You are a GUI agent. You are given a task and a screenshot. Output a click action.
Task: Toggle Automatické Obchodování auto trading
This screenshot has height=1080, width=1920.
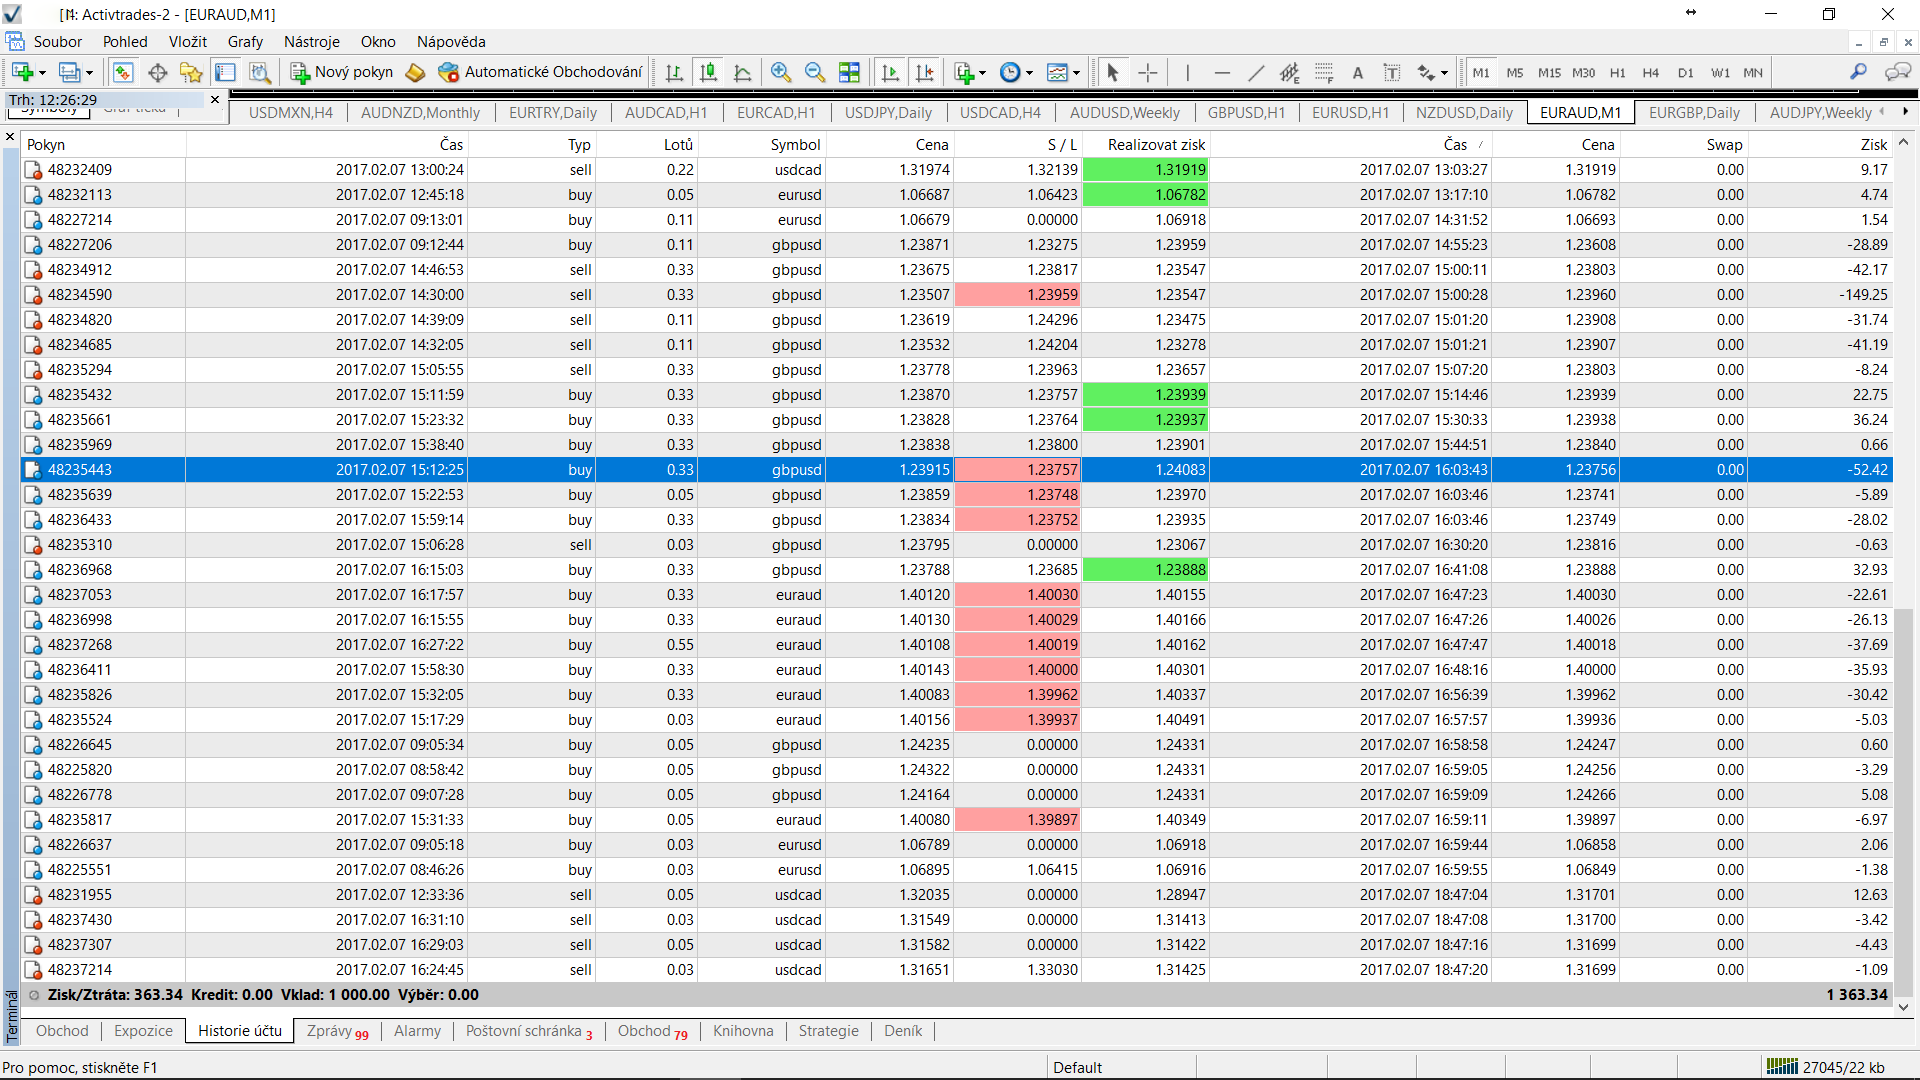pos(541,72)
